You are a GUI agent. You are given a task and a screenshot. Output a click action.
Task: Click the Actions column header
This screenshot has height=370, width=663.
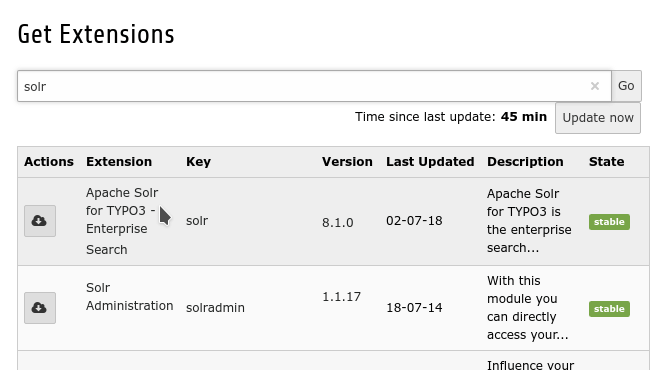[x=49, y=162]
